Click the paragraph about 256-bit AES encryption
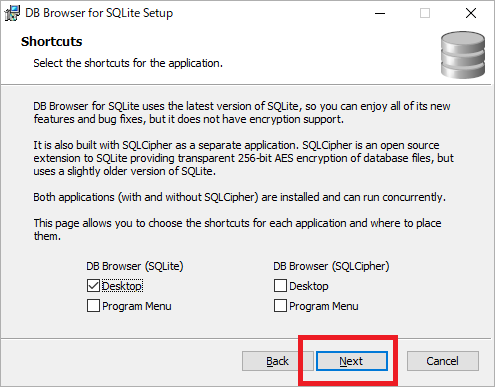Image resolution: width=495 pixels, height=387 pixels. [x=243, y=158]
